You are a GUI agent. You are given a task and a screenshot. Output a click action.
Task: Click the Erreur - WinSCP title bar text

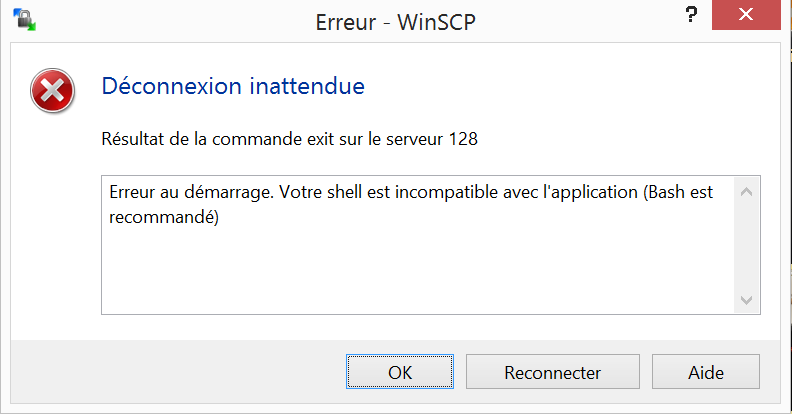coord(395,22)
